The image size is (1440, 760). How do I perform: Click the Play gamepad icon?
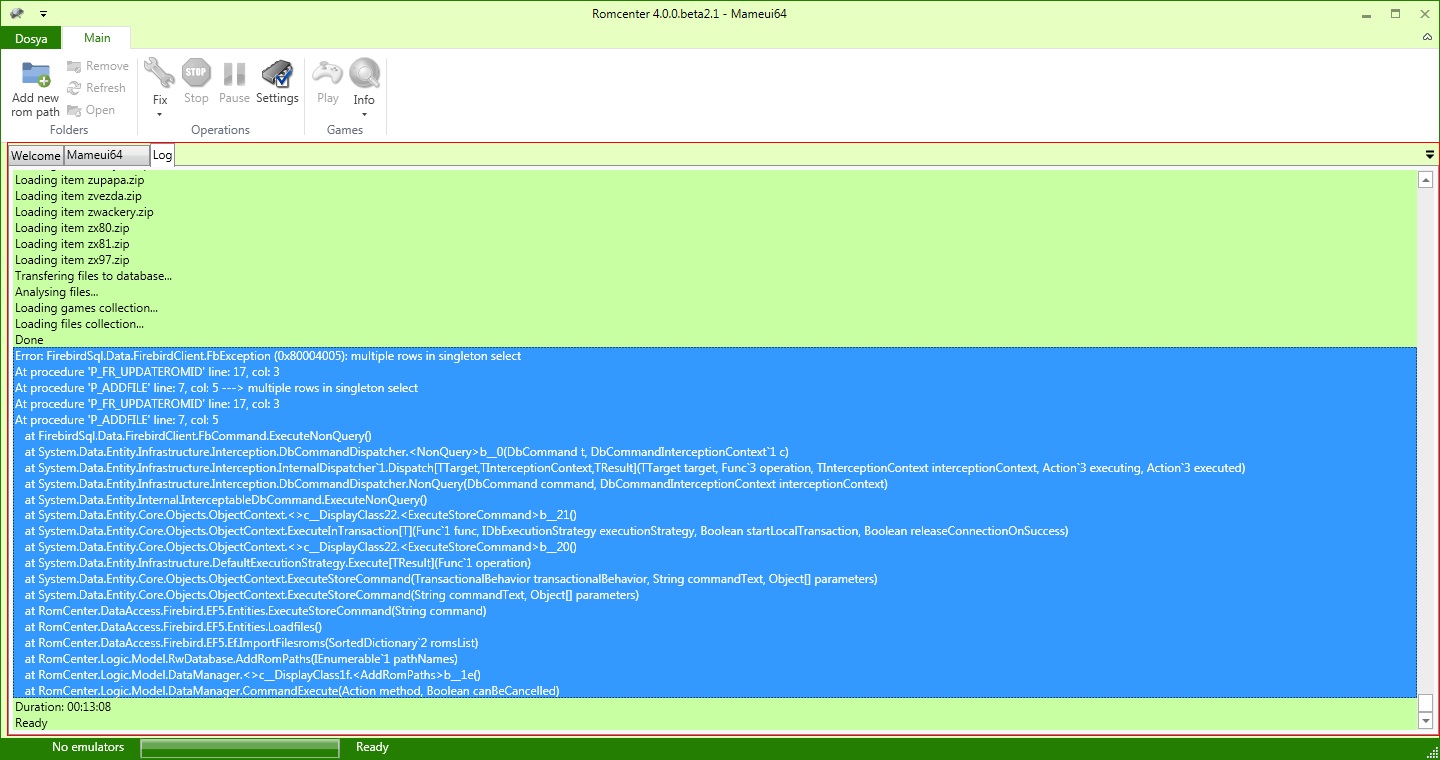point(327,74)
